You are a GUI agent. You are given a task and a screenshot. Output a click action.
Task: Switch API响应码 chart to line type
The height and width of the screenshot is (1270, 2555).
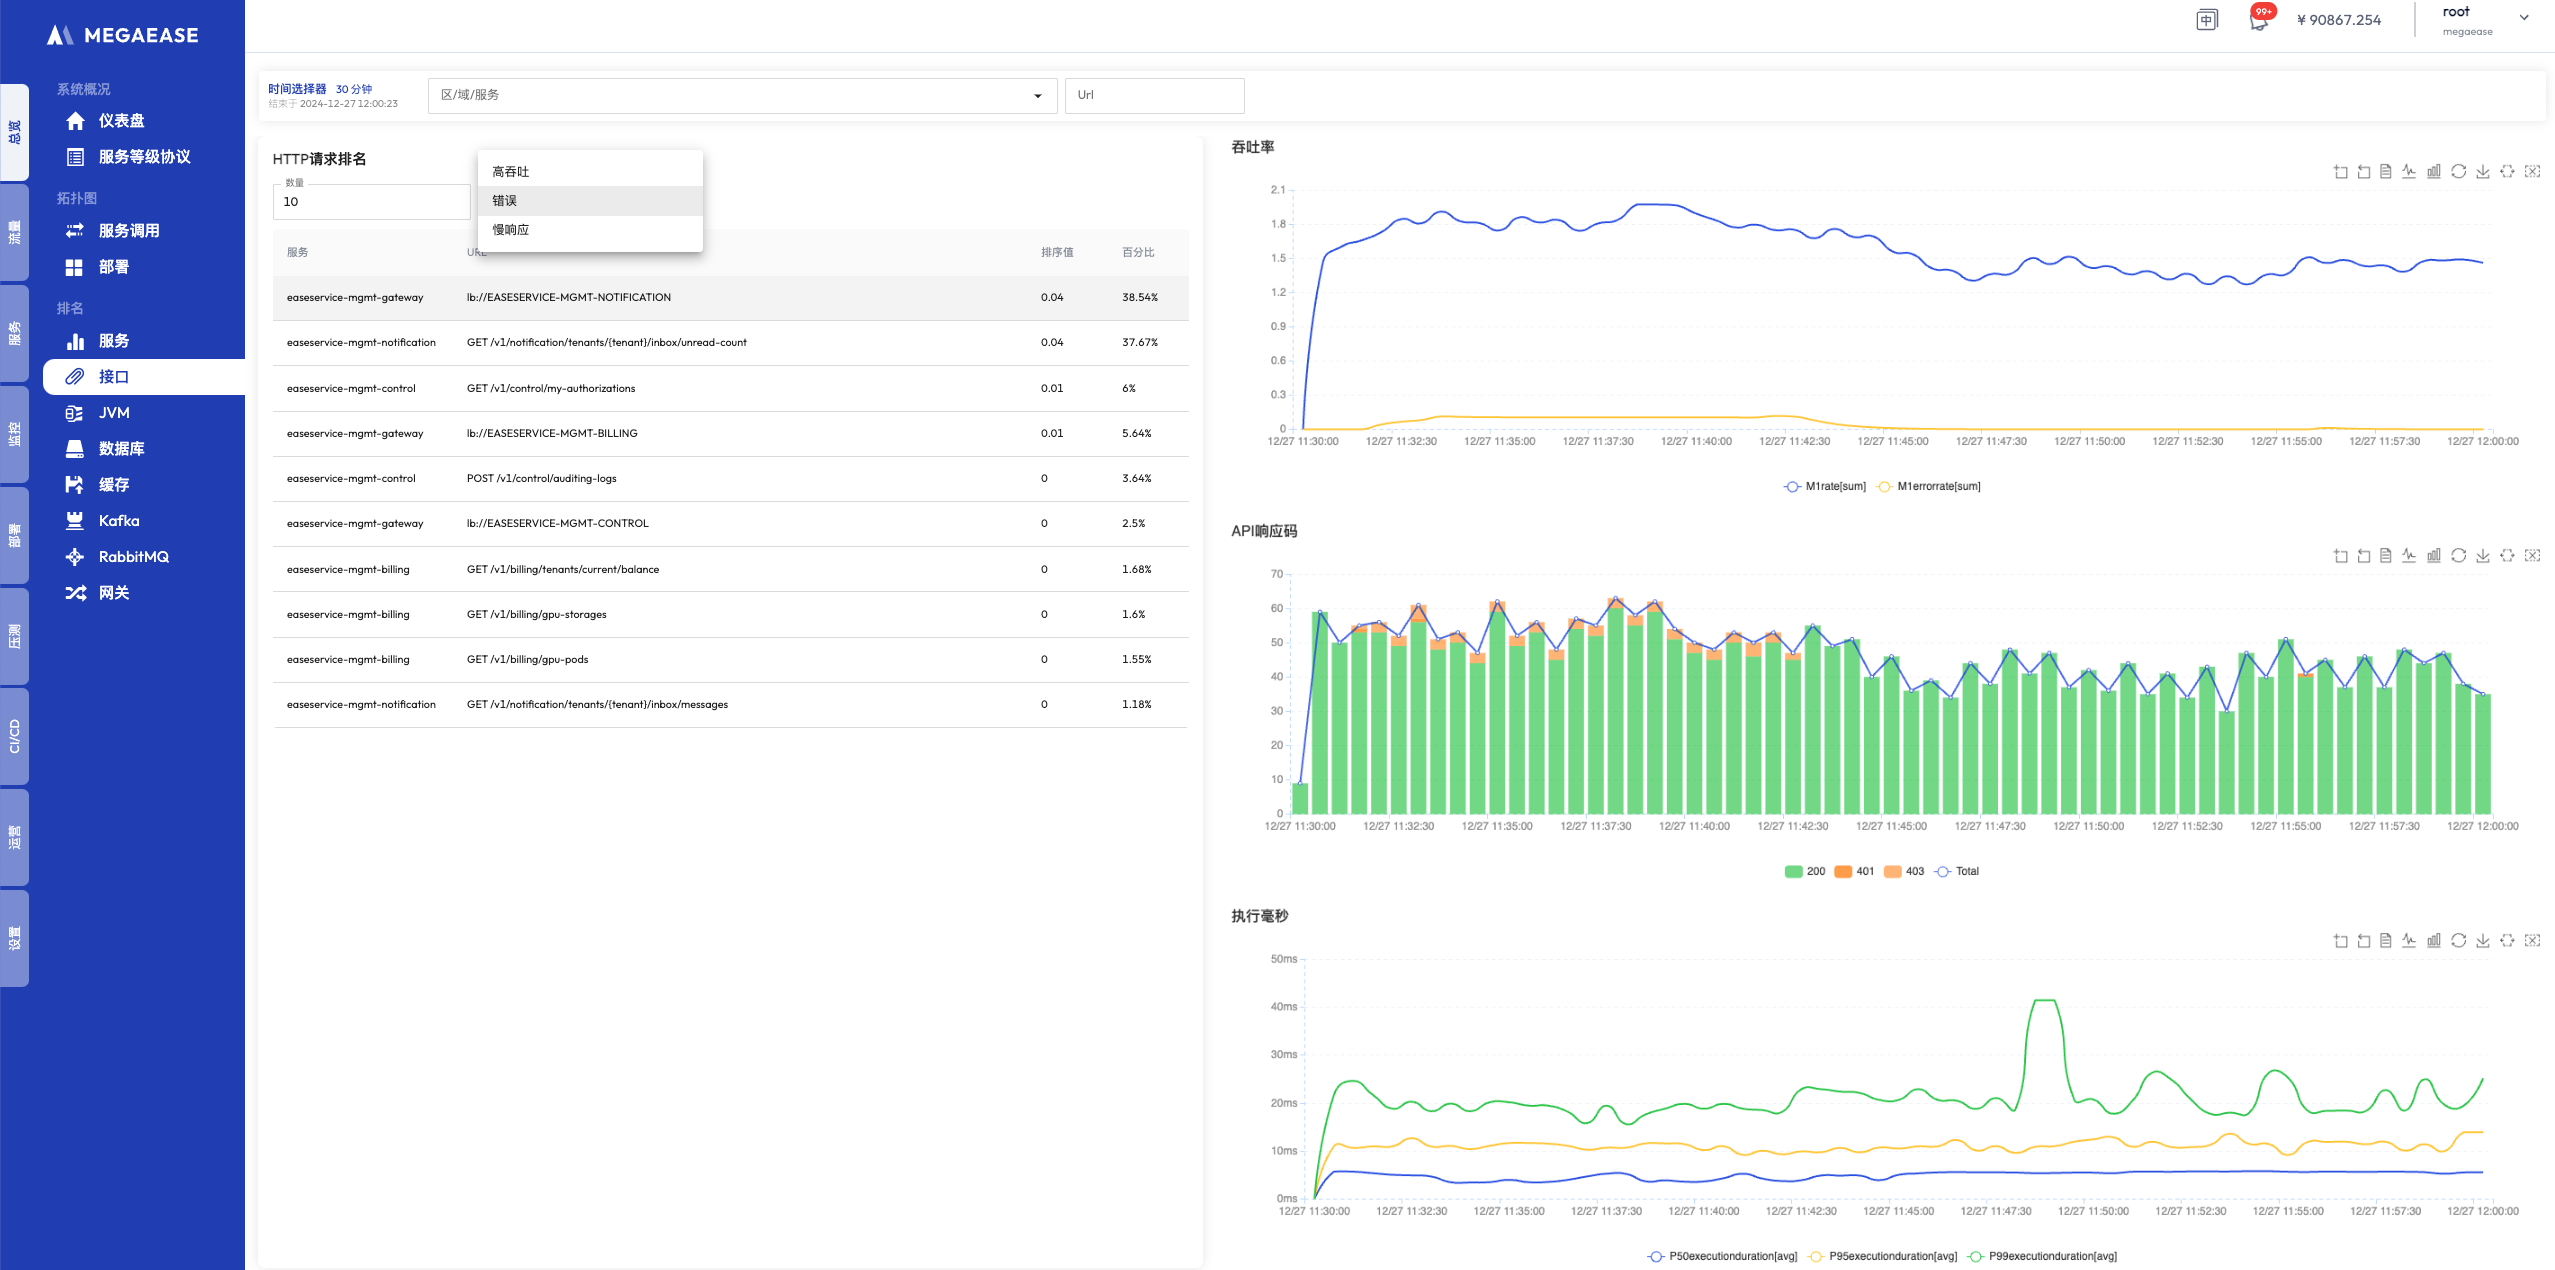(x=2409, y=556)
